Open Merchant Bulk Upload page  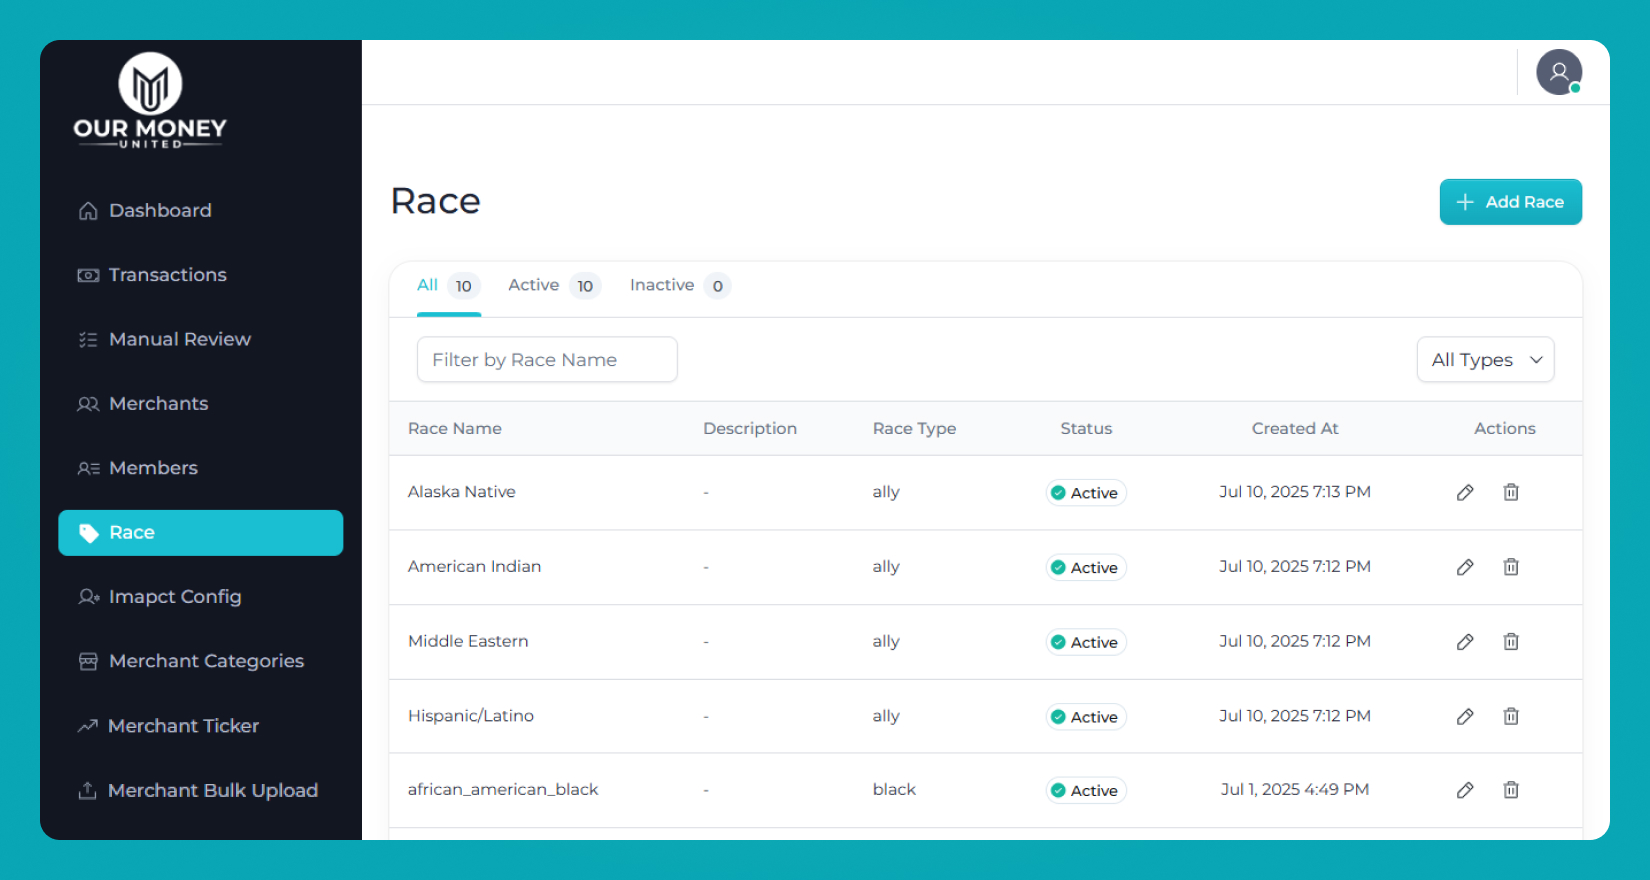coord(212,791)
